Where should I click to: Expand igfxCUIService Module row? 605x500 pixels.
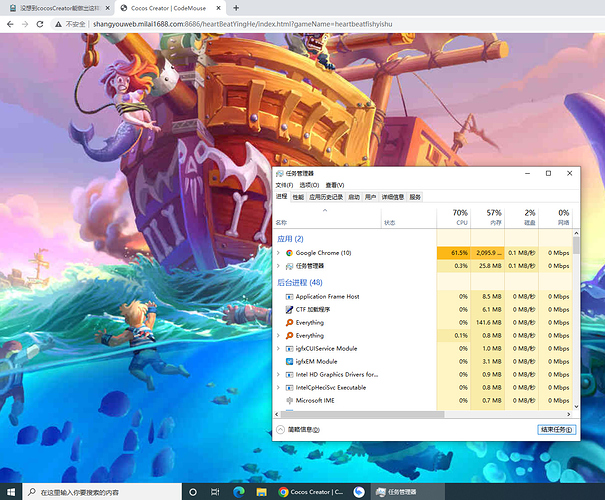coord(278,348)
